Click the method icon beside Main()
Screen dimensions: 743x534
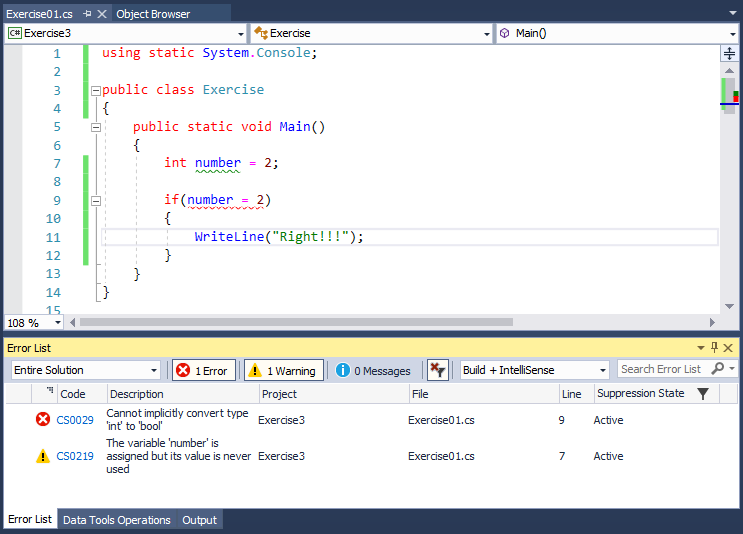(505, 33)
